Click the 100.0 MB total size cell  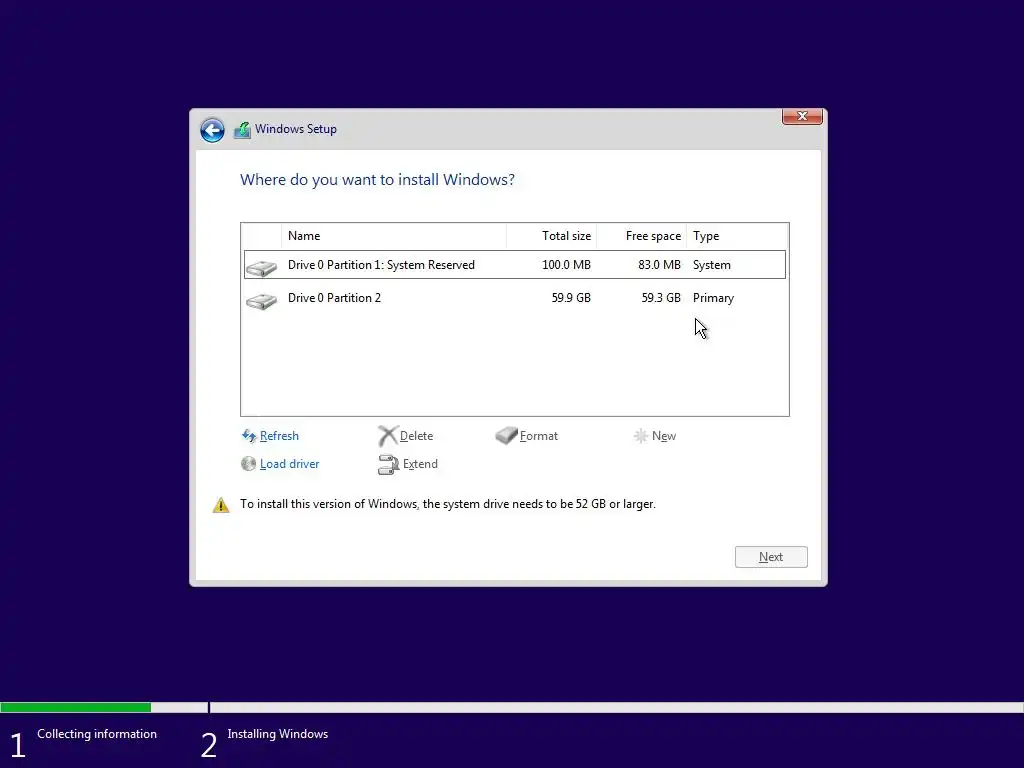click(566, 264)
